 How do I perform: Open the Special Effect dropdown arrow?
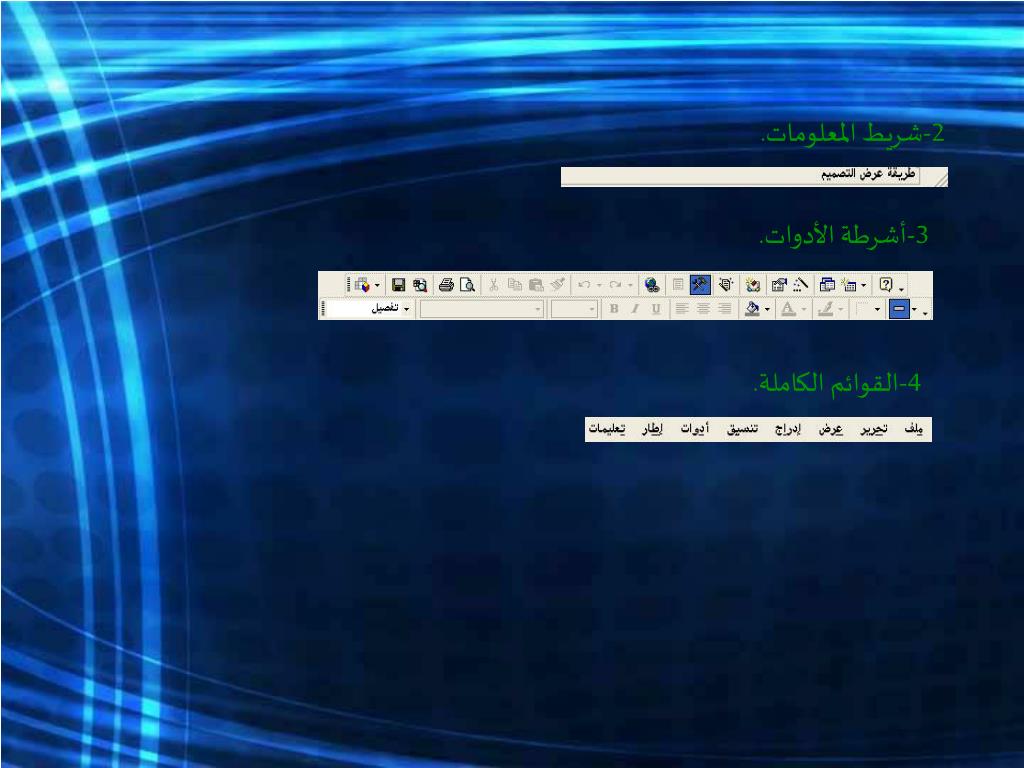[x=914, y=310]
